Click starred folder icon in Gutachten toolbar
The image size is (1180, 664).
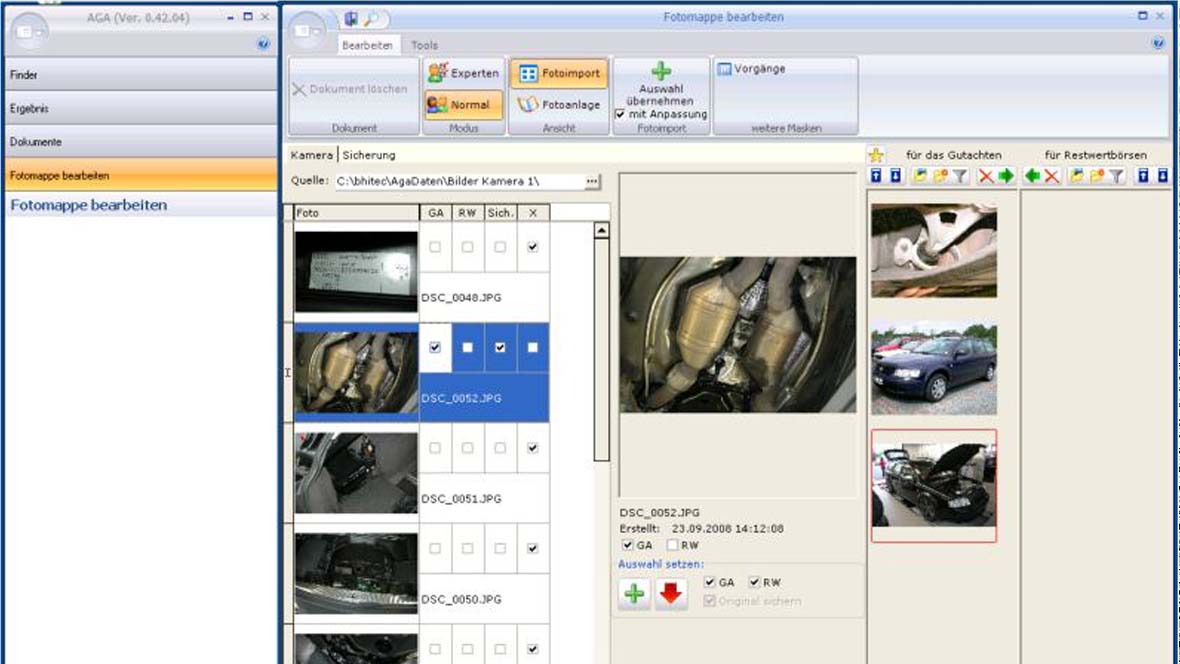[940, 176]
